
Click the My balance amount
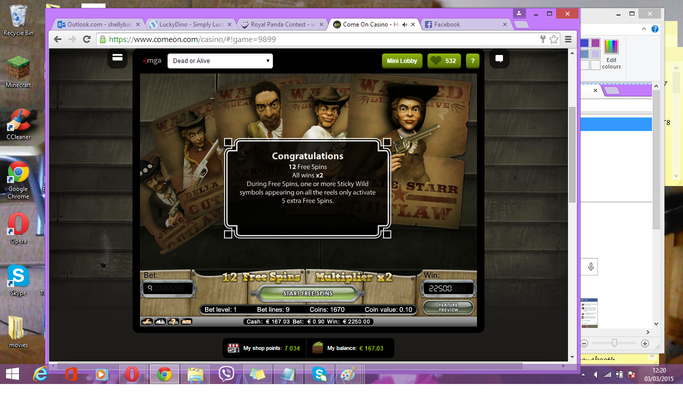[371, 348]
